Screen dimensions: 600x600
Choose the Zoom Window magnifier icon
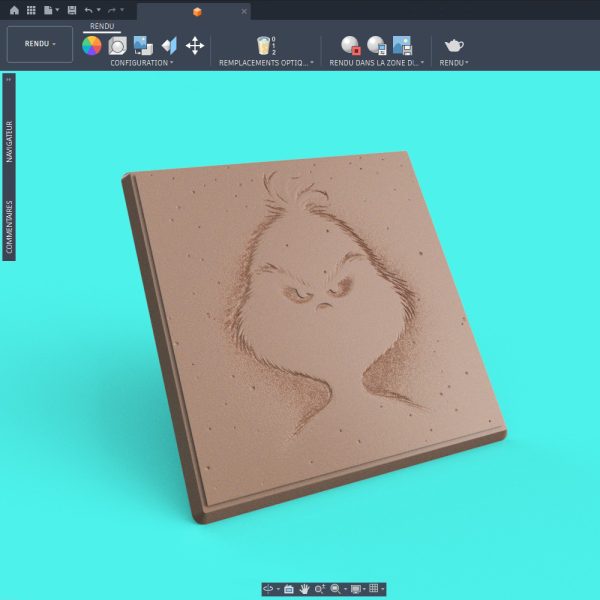pyautogui.click(x=336, y=589)
